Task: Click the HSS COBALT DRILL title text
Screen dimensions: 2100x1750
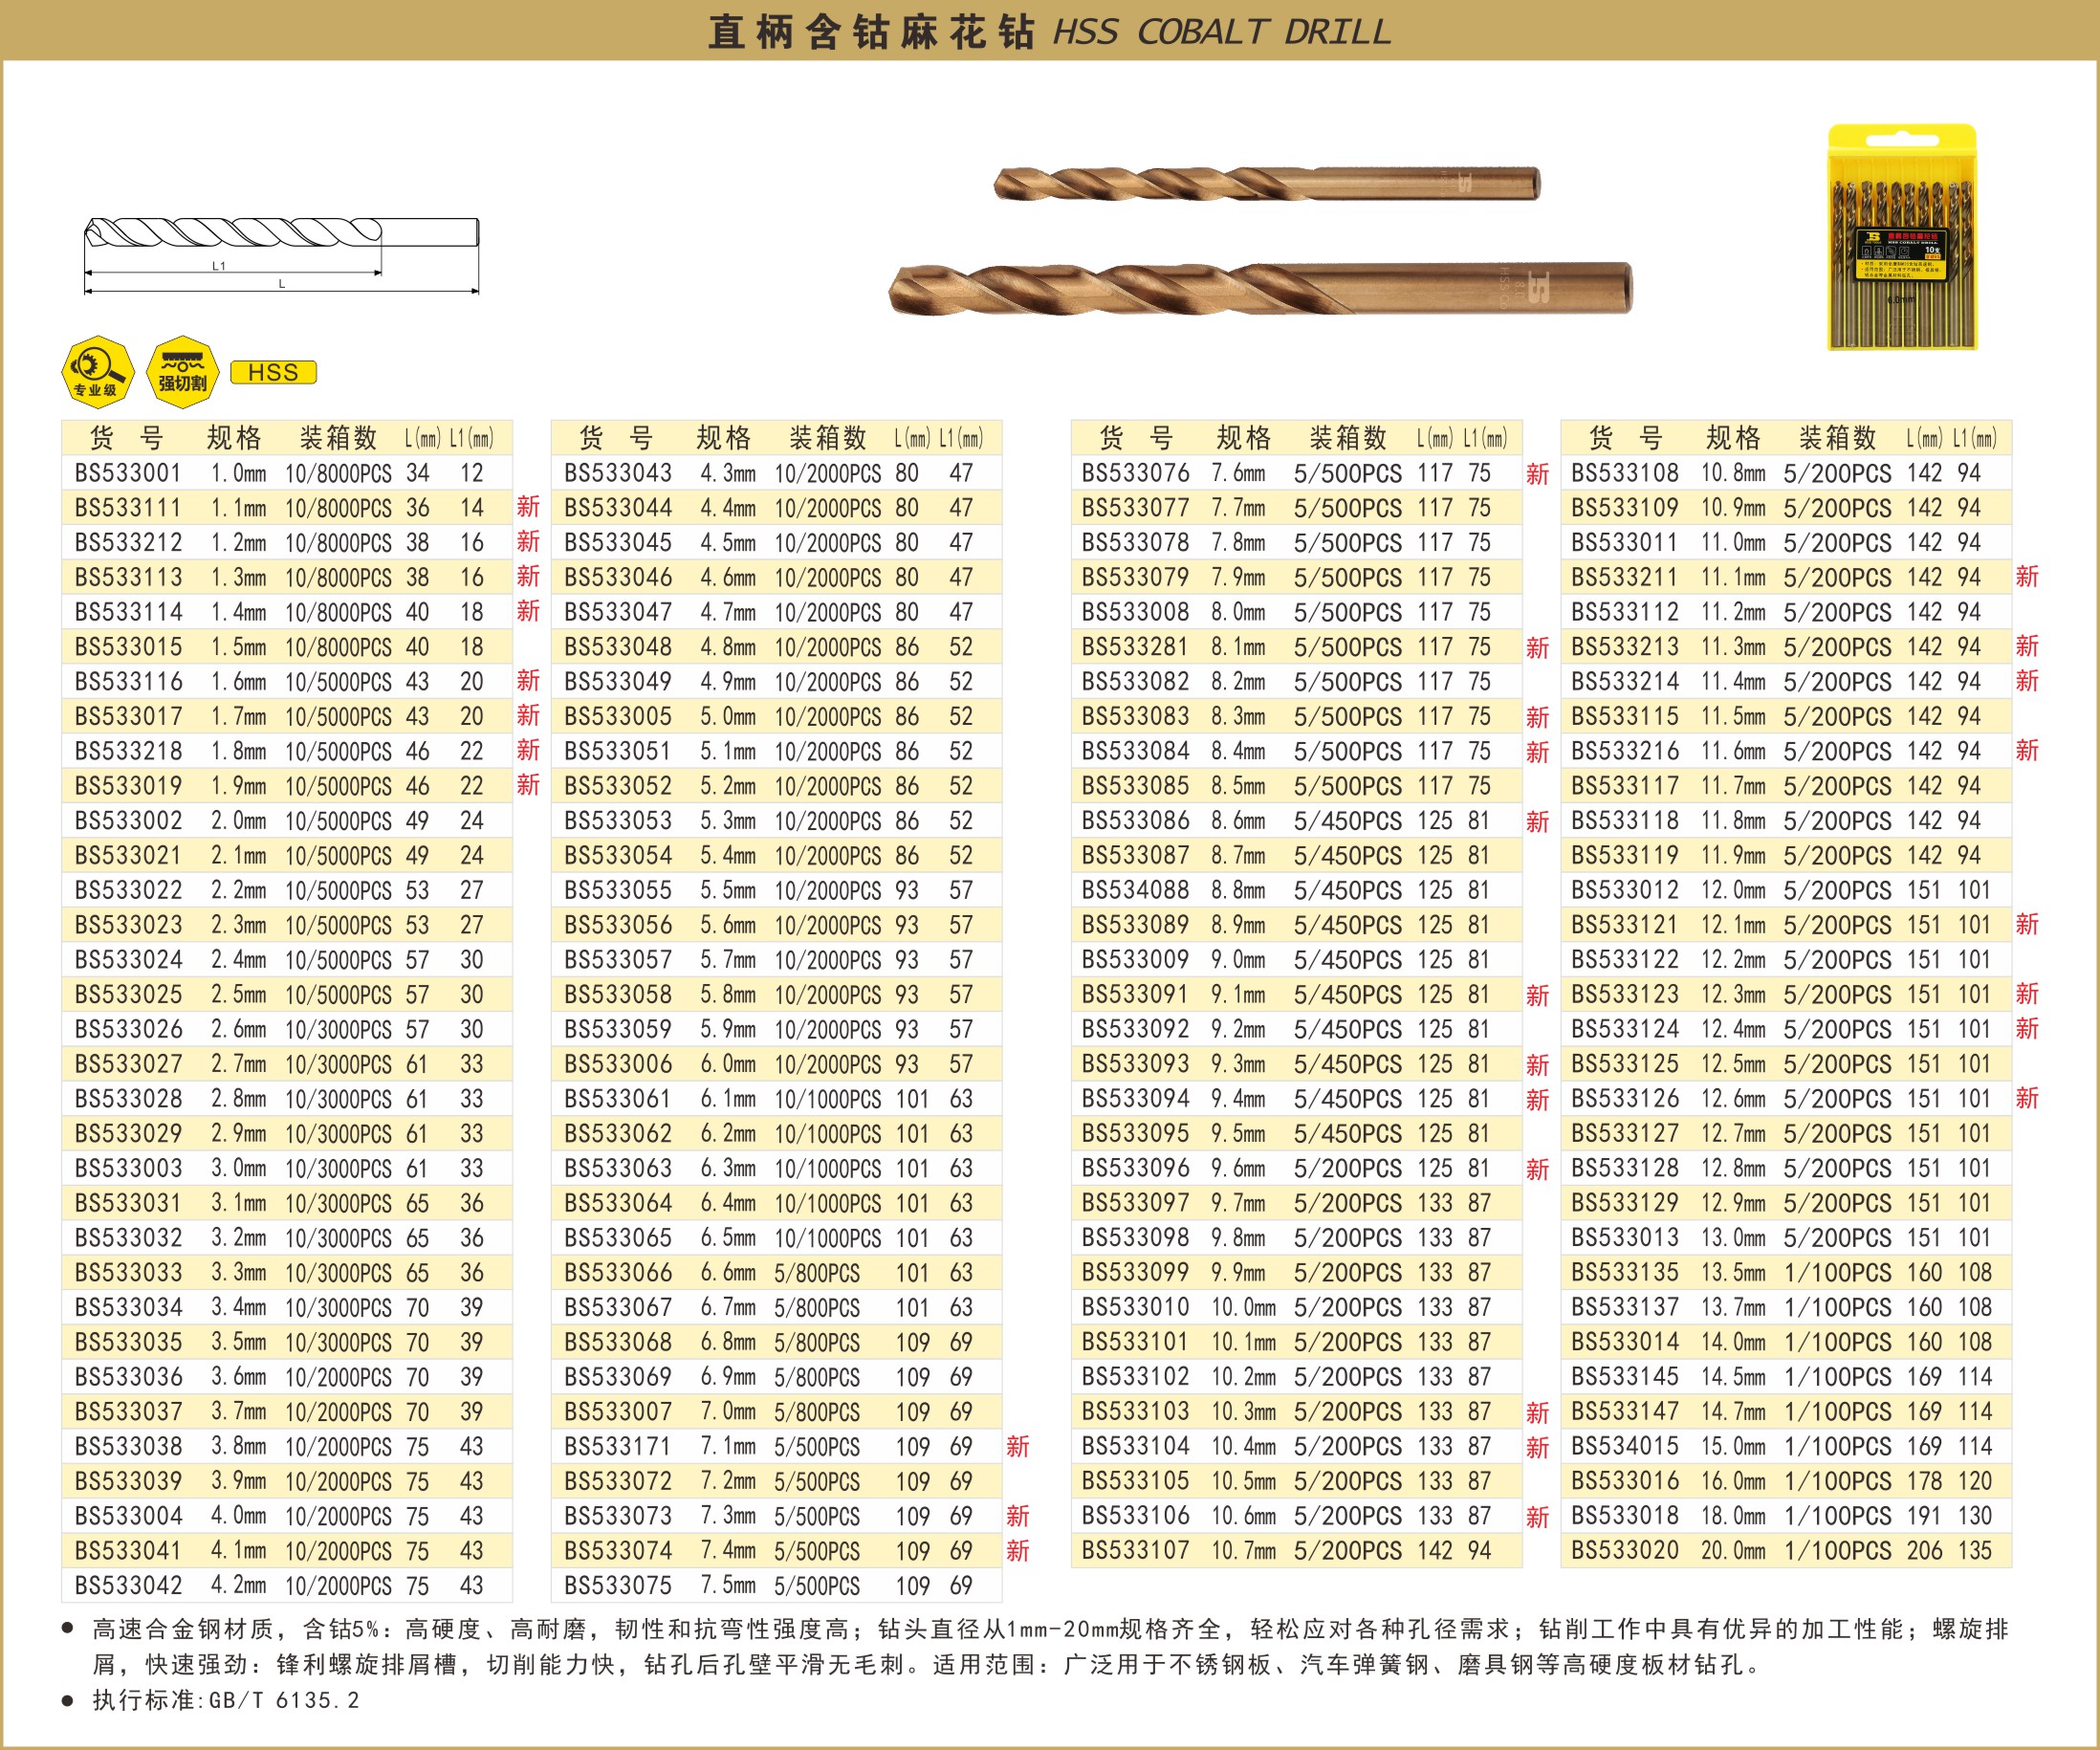Action: point(1221,32)
